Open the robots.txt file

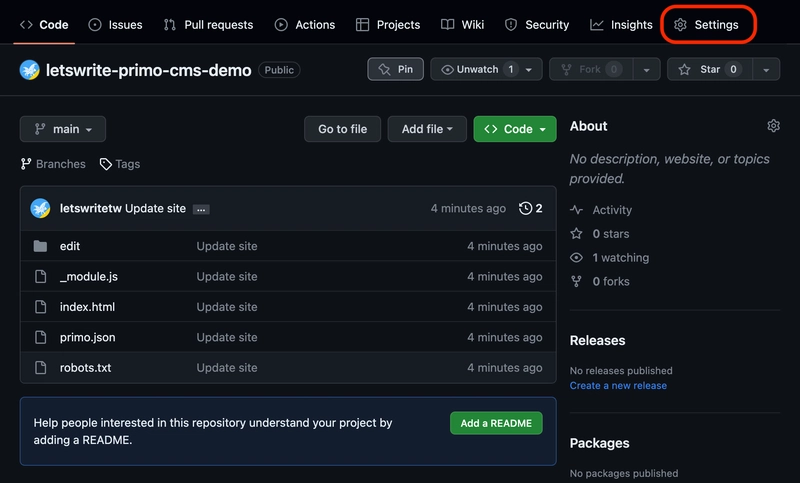85,367
